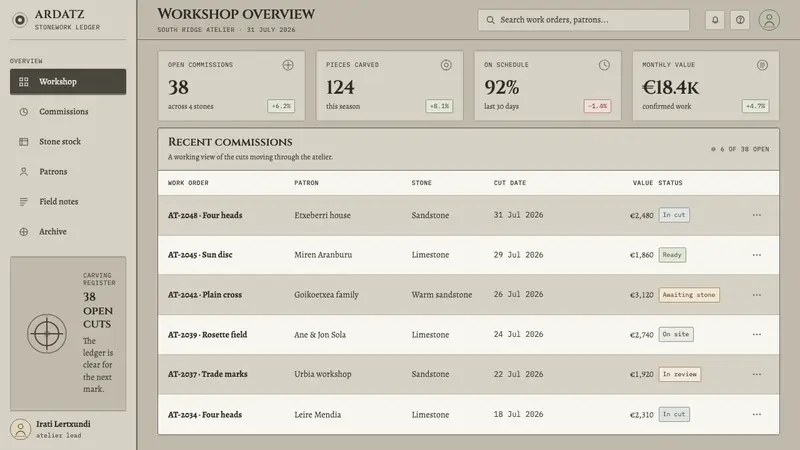
Task: Click the -1.4% change badge
Action: point(597,106)
